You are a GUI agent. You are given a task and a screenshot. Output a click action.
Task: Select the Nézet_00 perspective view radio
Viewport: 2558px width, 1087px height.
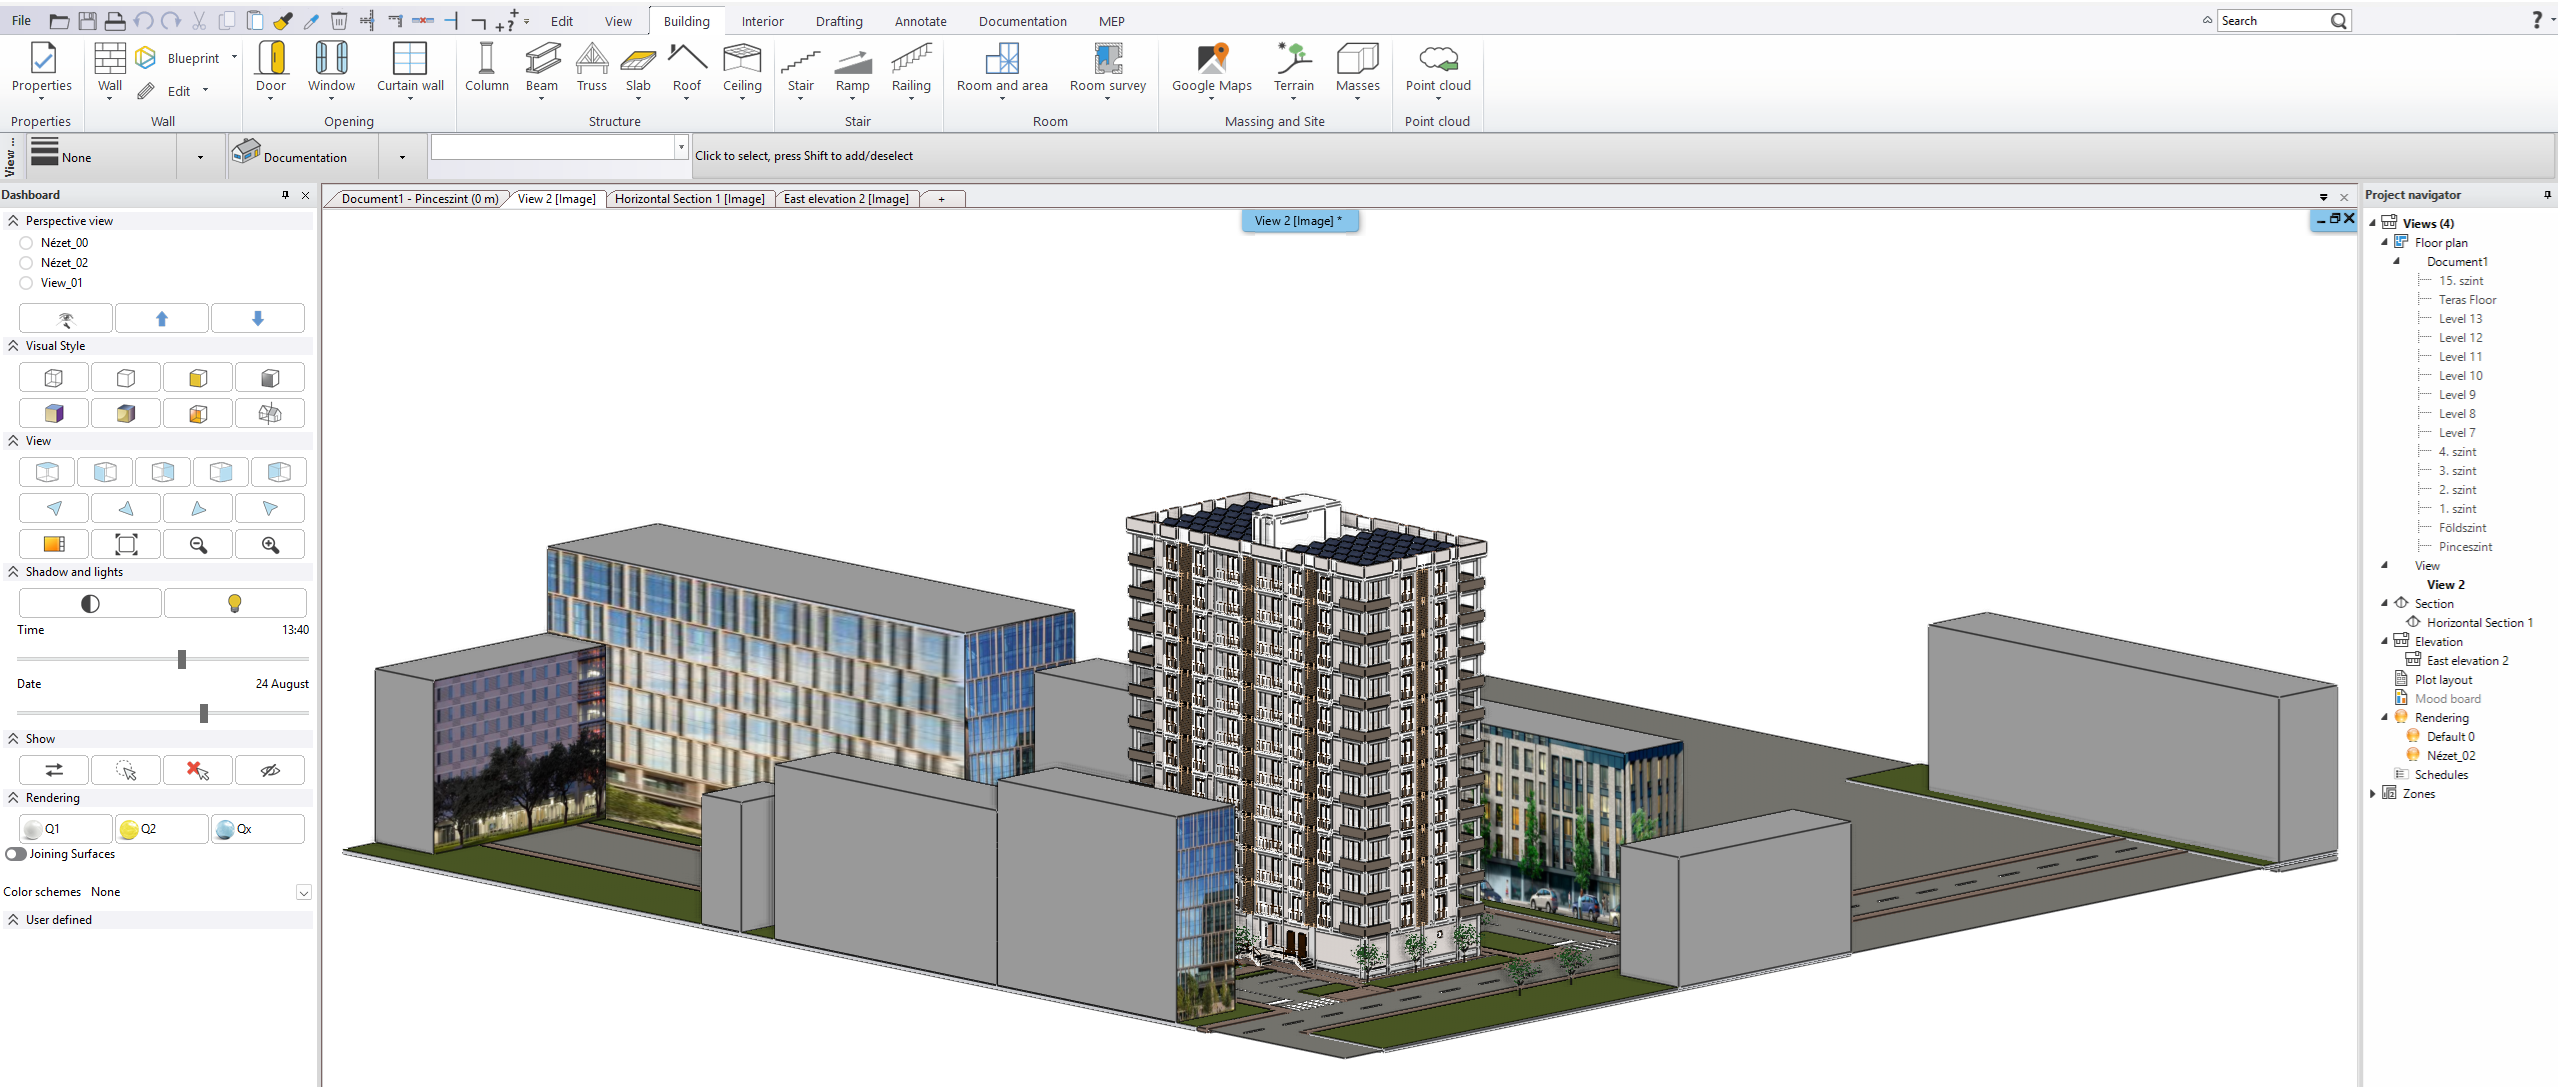(x=27, y=243)
